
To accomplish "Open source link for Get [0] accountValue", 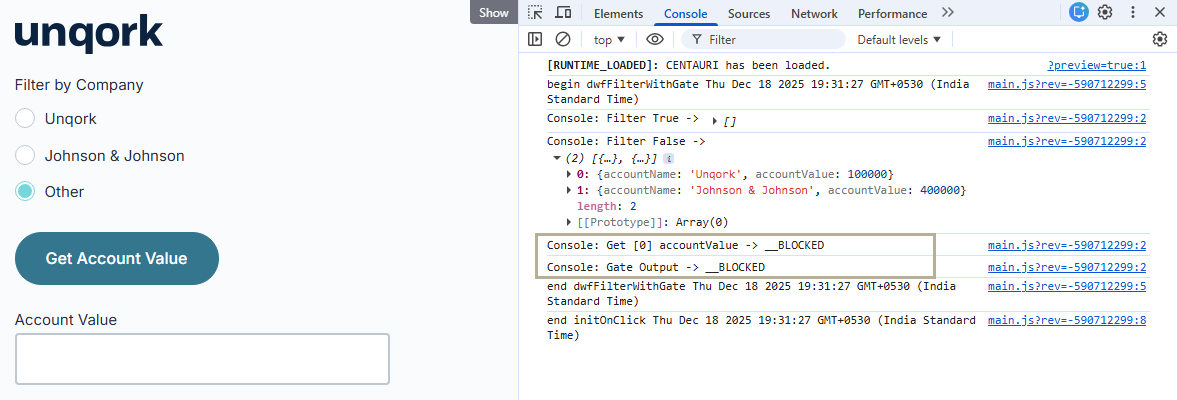I will pos(1067,245).
